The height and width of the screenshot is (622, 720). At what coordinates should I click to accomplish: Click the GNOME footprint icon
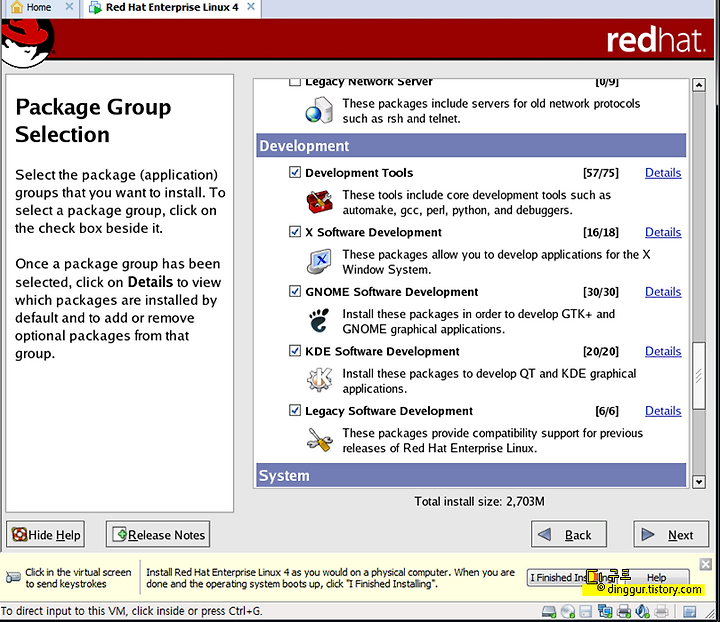click(319, 320)
